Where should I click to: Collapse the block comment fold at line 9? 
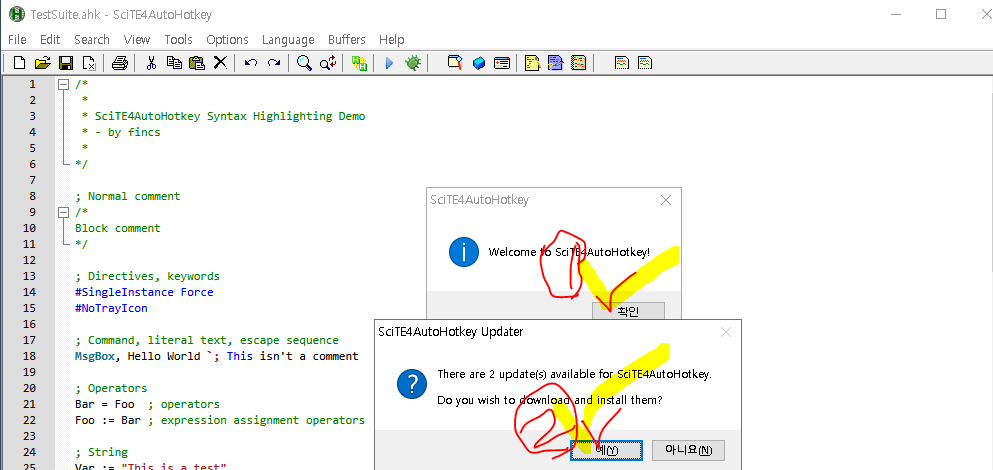[63, 212]
